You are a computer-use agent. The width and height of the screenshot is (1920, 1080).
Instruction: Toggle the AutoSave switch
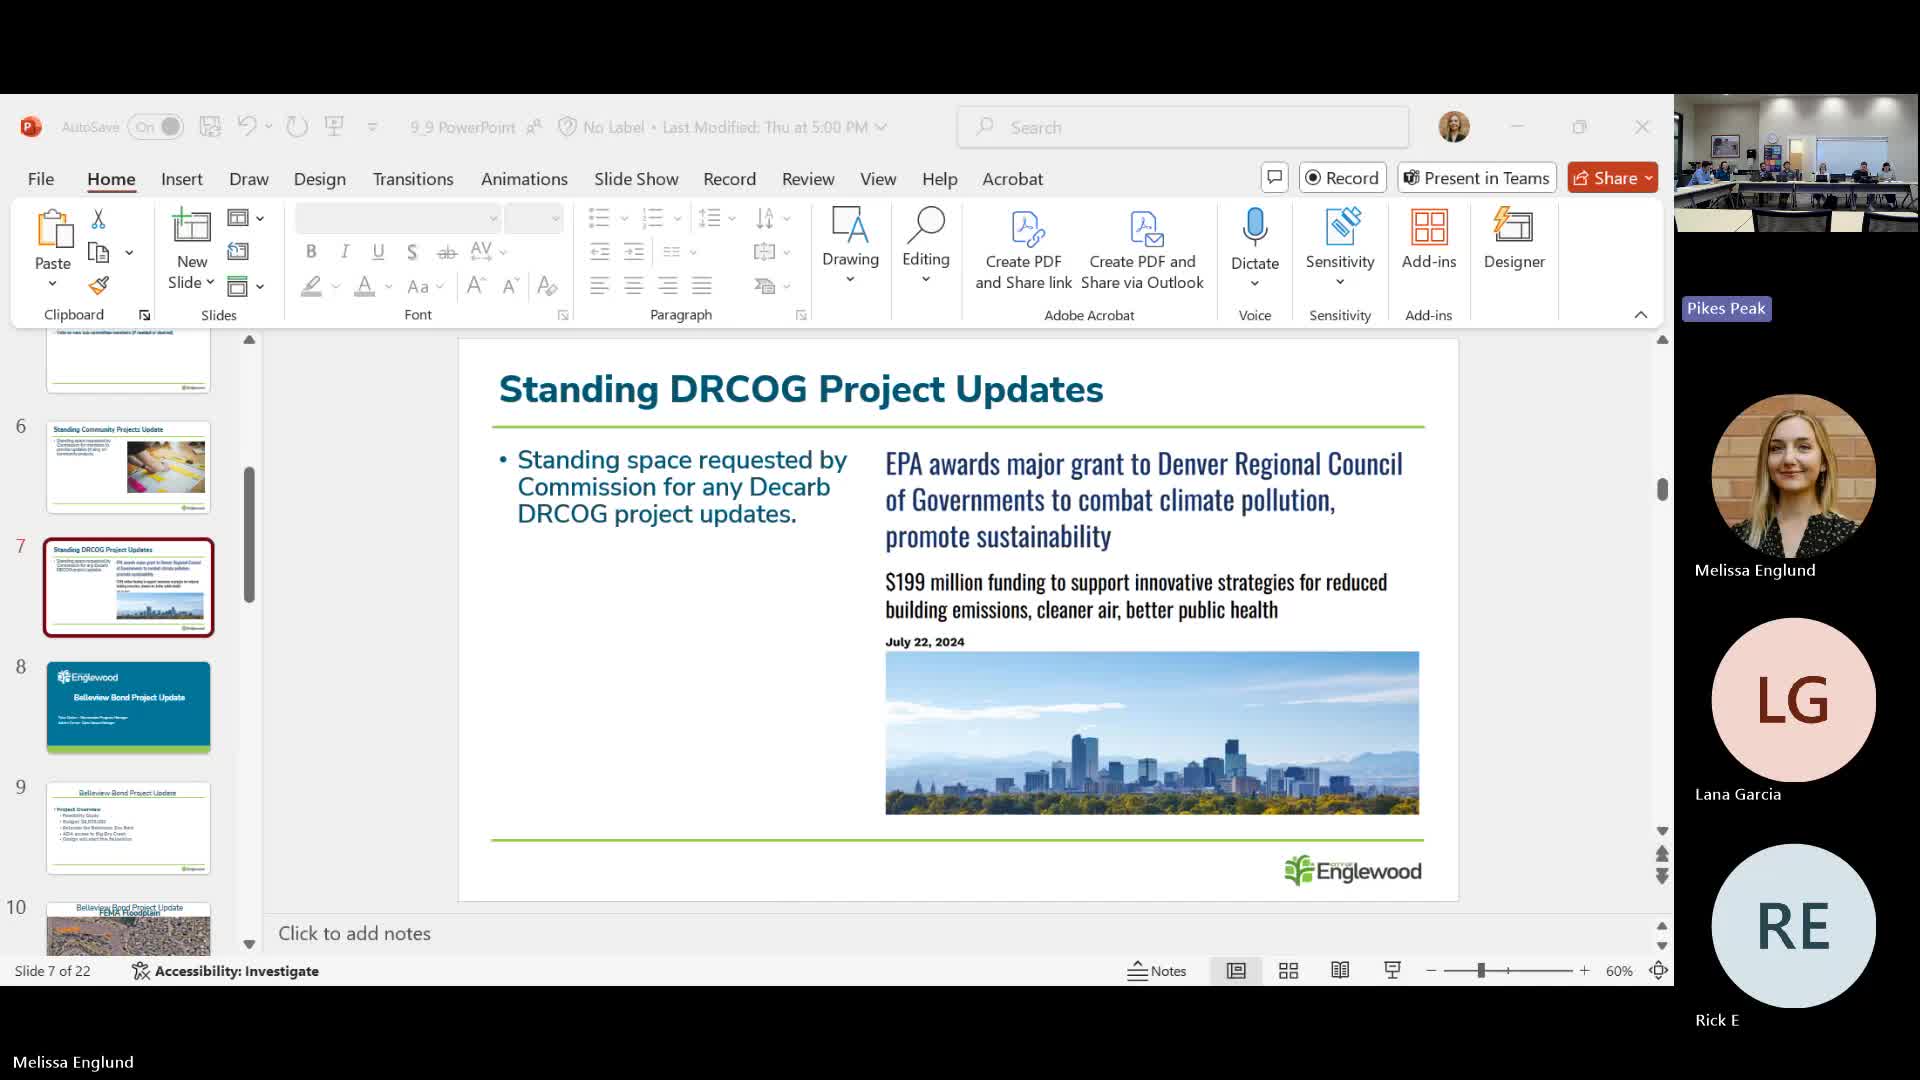point(156,127)
